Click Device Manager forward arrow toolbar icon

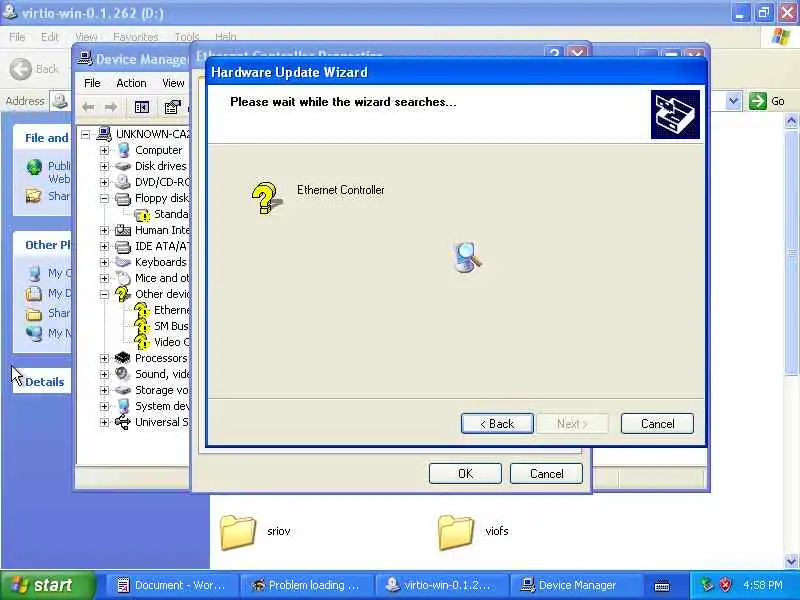(111, 107)
